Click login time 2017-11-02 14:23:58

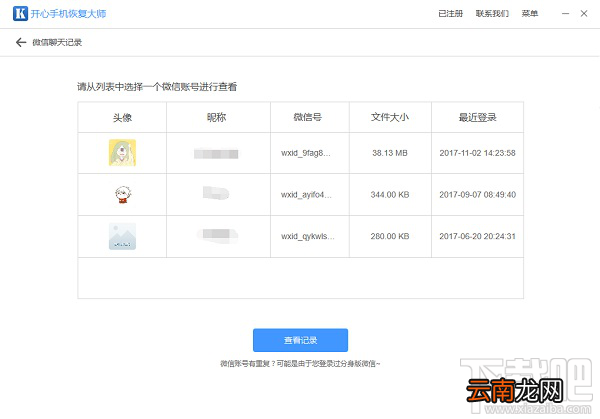(x=477, y=153)
